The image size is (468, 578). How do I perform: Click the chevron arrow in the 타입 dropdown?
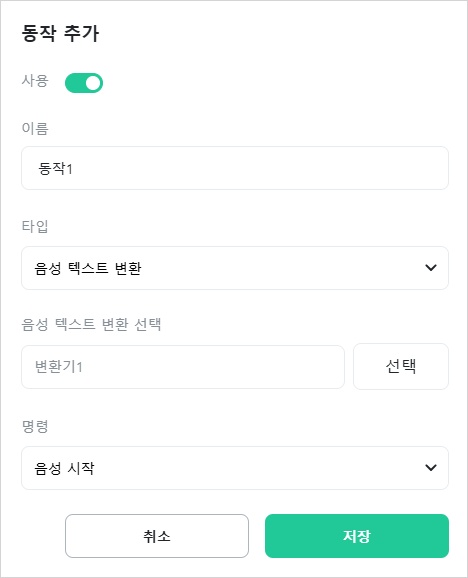(430, 268)
